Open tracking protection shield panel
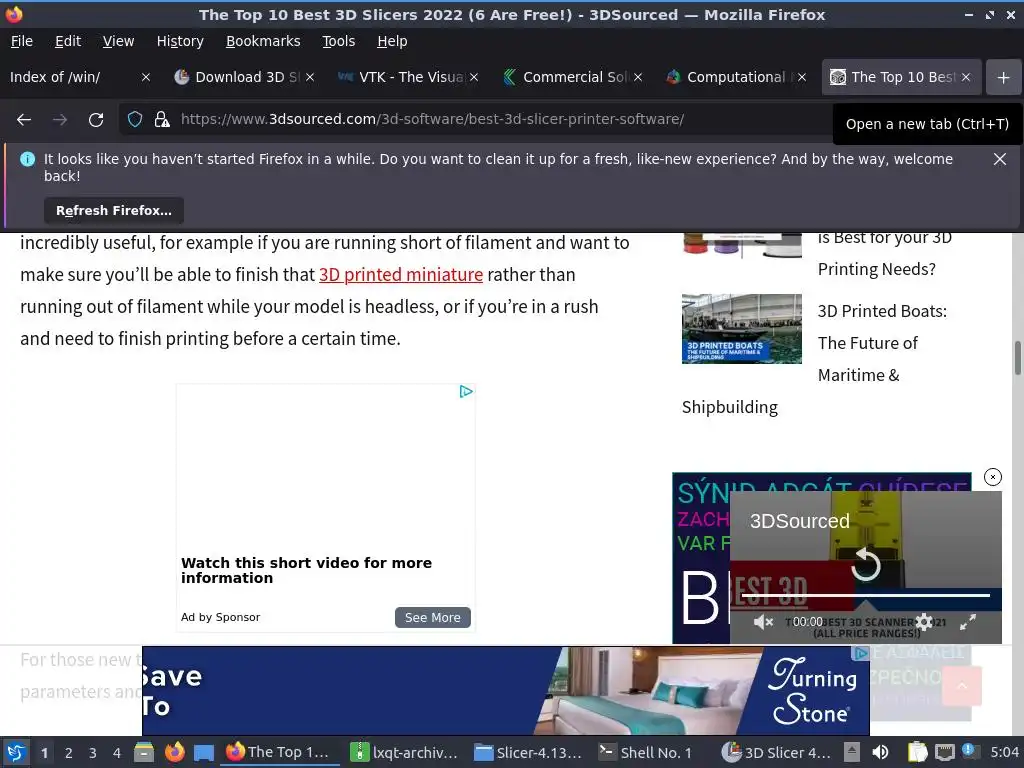The width and height of the screenshot is (1024, 768). (x=135, y=120)
